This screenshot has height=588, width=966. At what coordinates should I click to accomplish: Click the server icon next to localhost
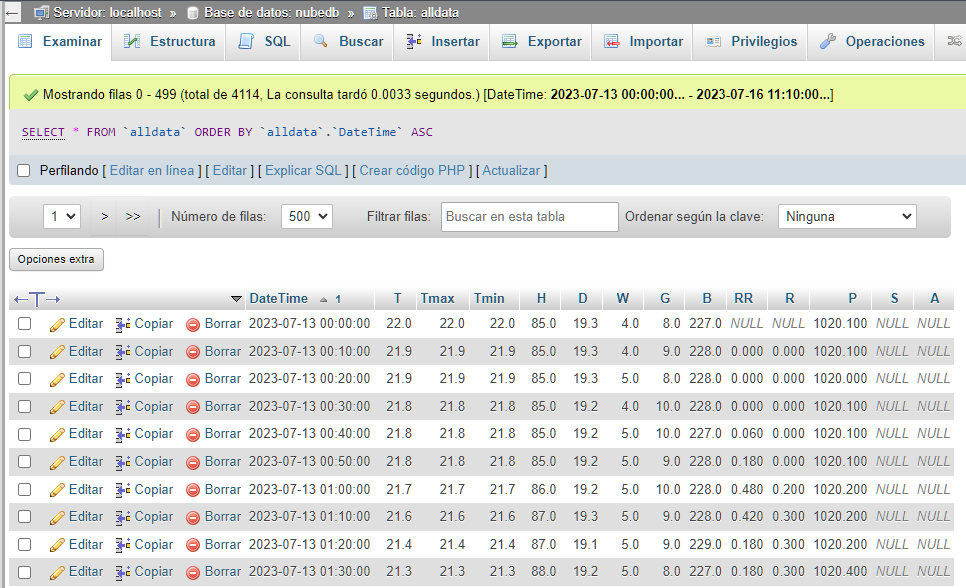point(41,12)
